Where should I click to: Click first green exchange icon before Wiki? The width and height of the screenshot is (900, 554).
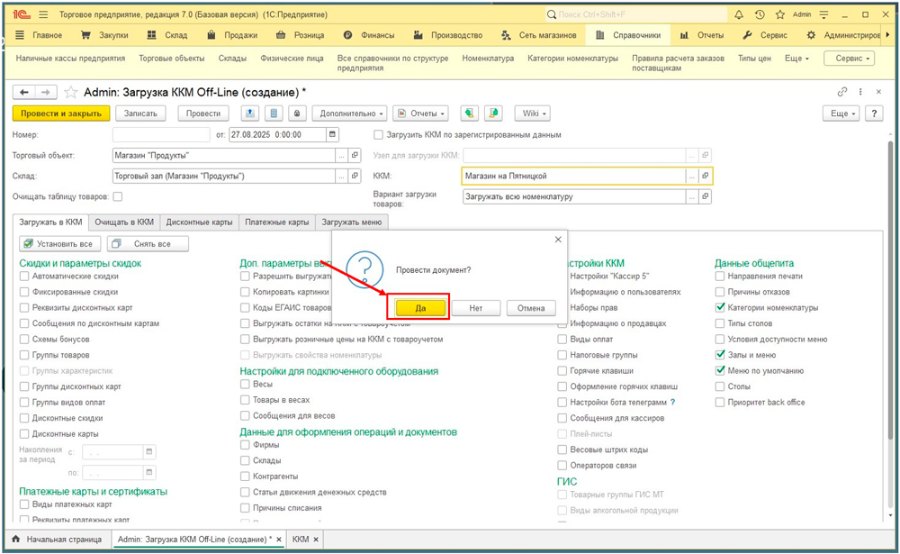coord(470,114)
